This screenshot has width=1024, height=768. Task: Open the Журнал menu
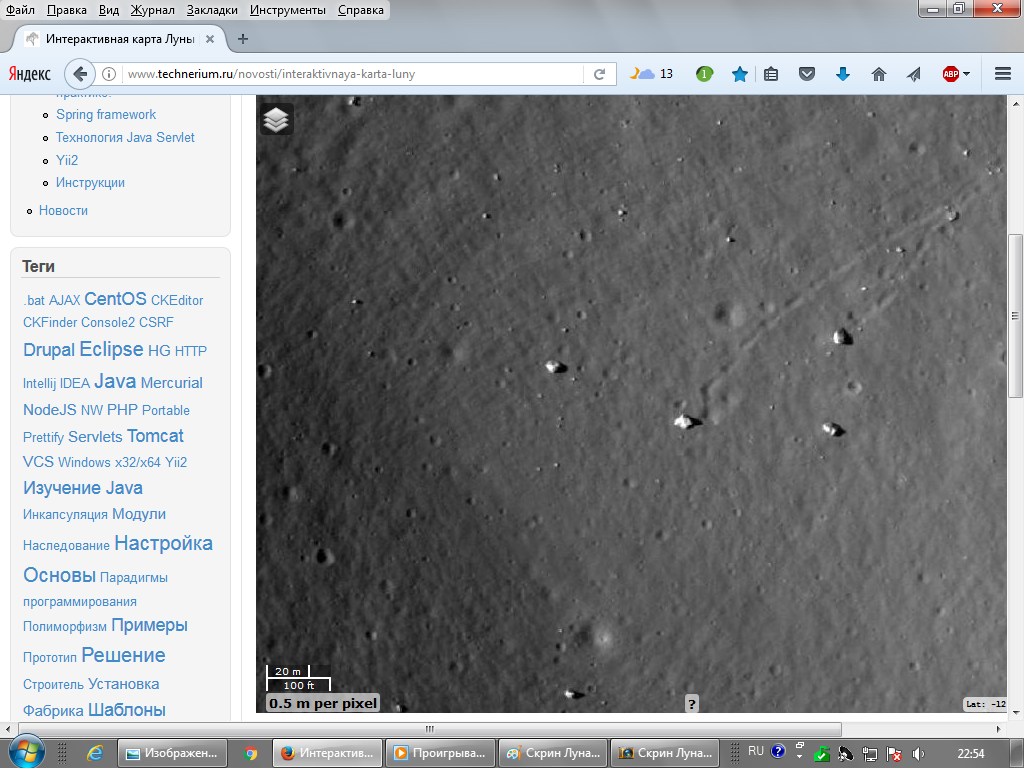pyautogui.click(x=152, y=10)
